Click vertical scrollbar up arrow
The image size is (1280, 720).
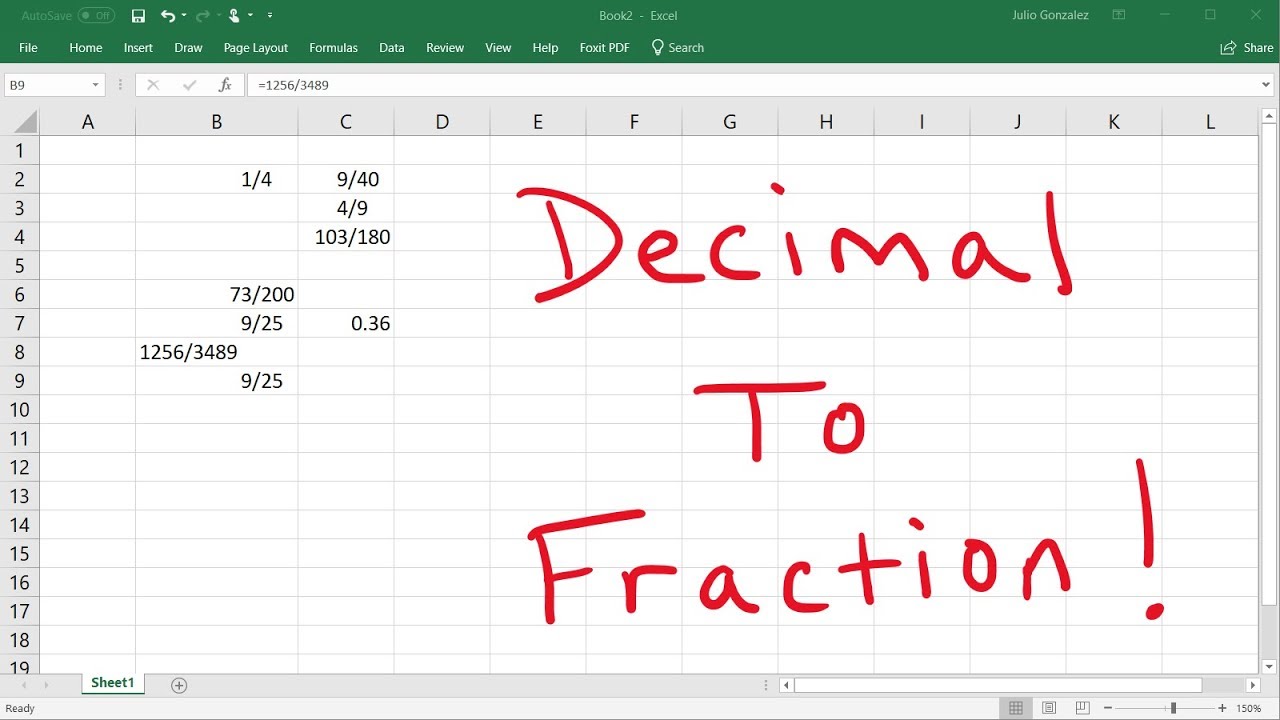1269,117
